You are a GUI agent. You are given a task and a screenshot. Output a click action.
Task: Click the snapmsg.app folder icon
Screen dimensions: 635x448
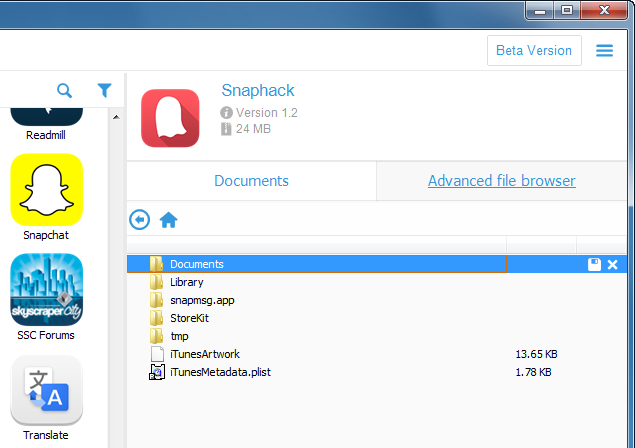pos(156,300)
